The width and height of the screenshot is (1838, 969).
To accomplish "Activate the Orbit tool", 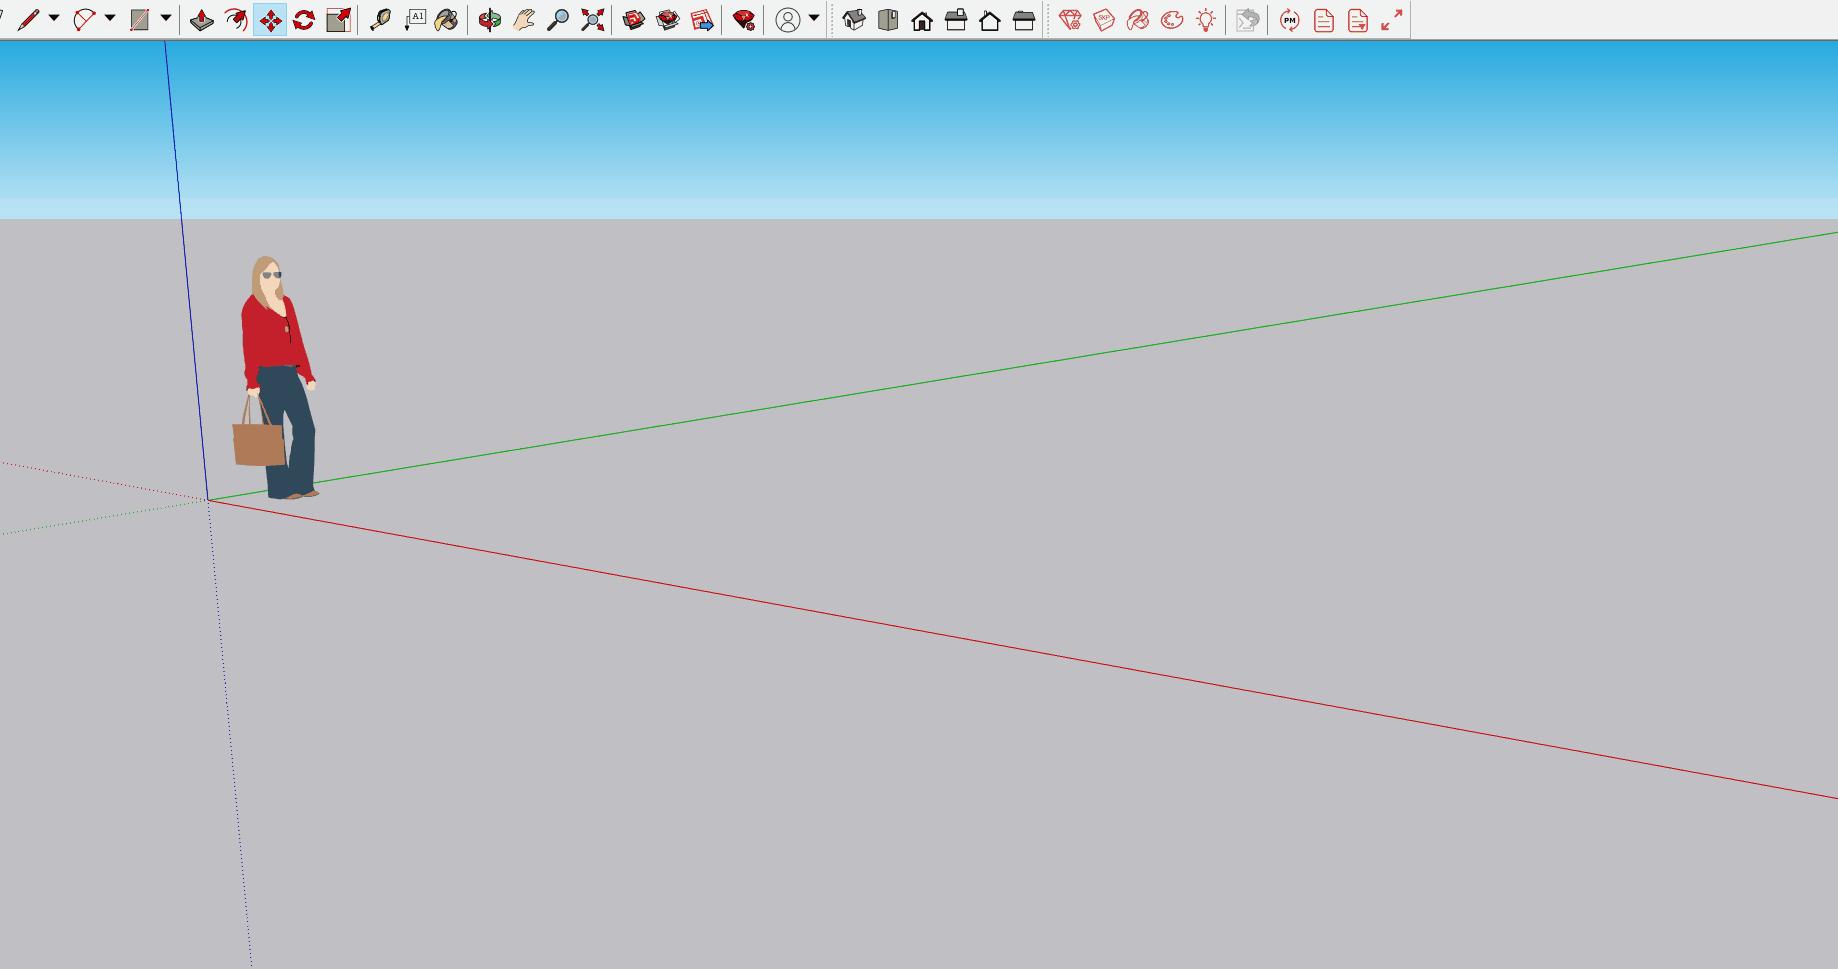I will pos(490,20).
